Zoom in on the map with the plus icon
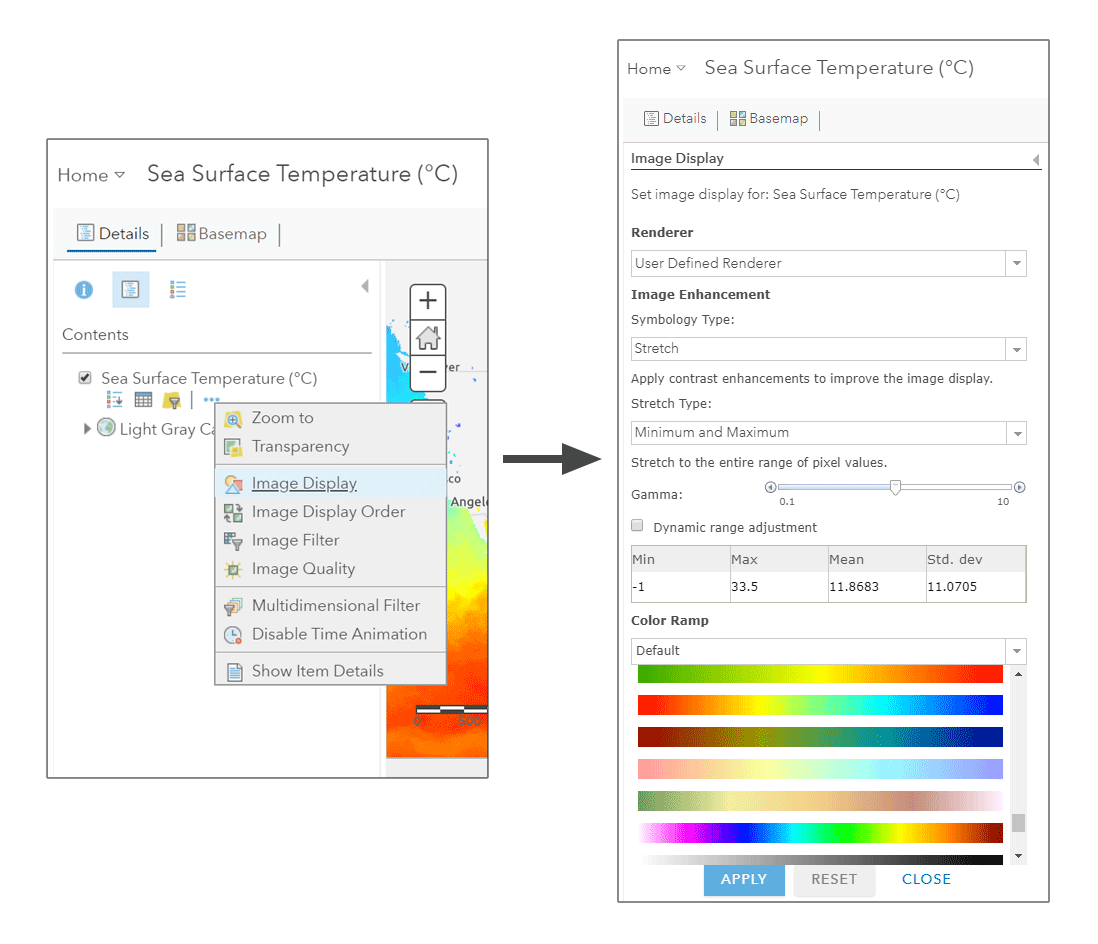Screen dimensions: 1098x944 [427, 301]
